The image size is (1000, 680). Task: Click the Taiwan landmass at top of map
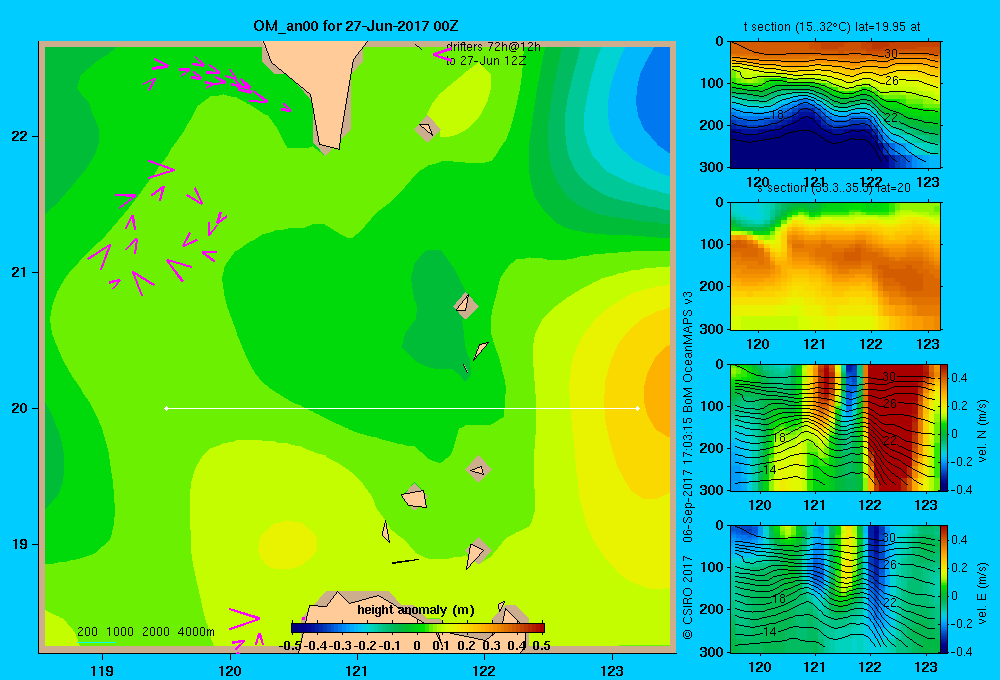319,89
